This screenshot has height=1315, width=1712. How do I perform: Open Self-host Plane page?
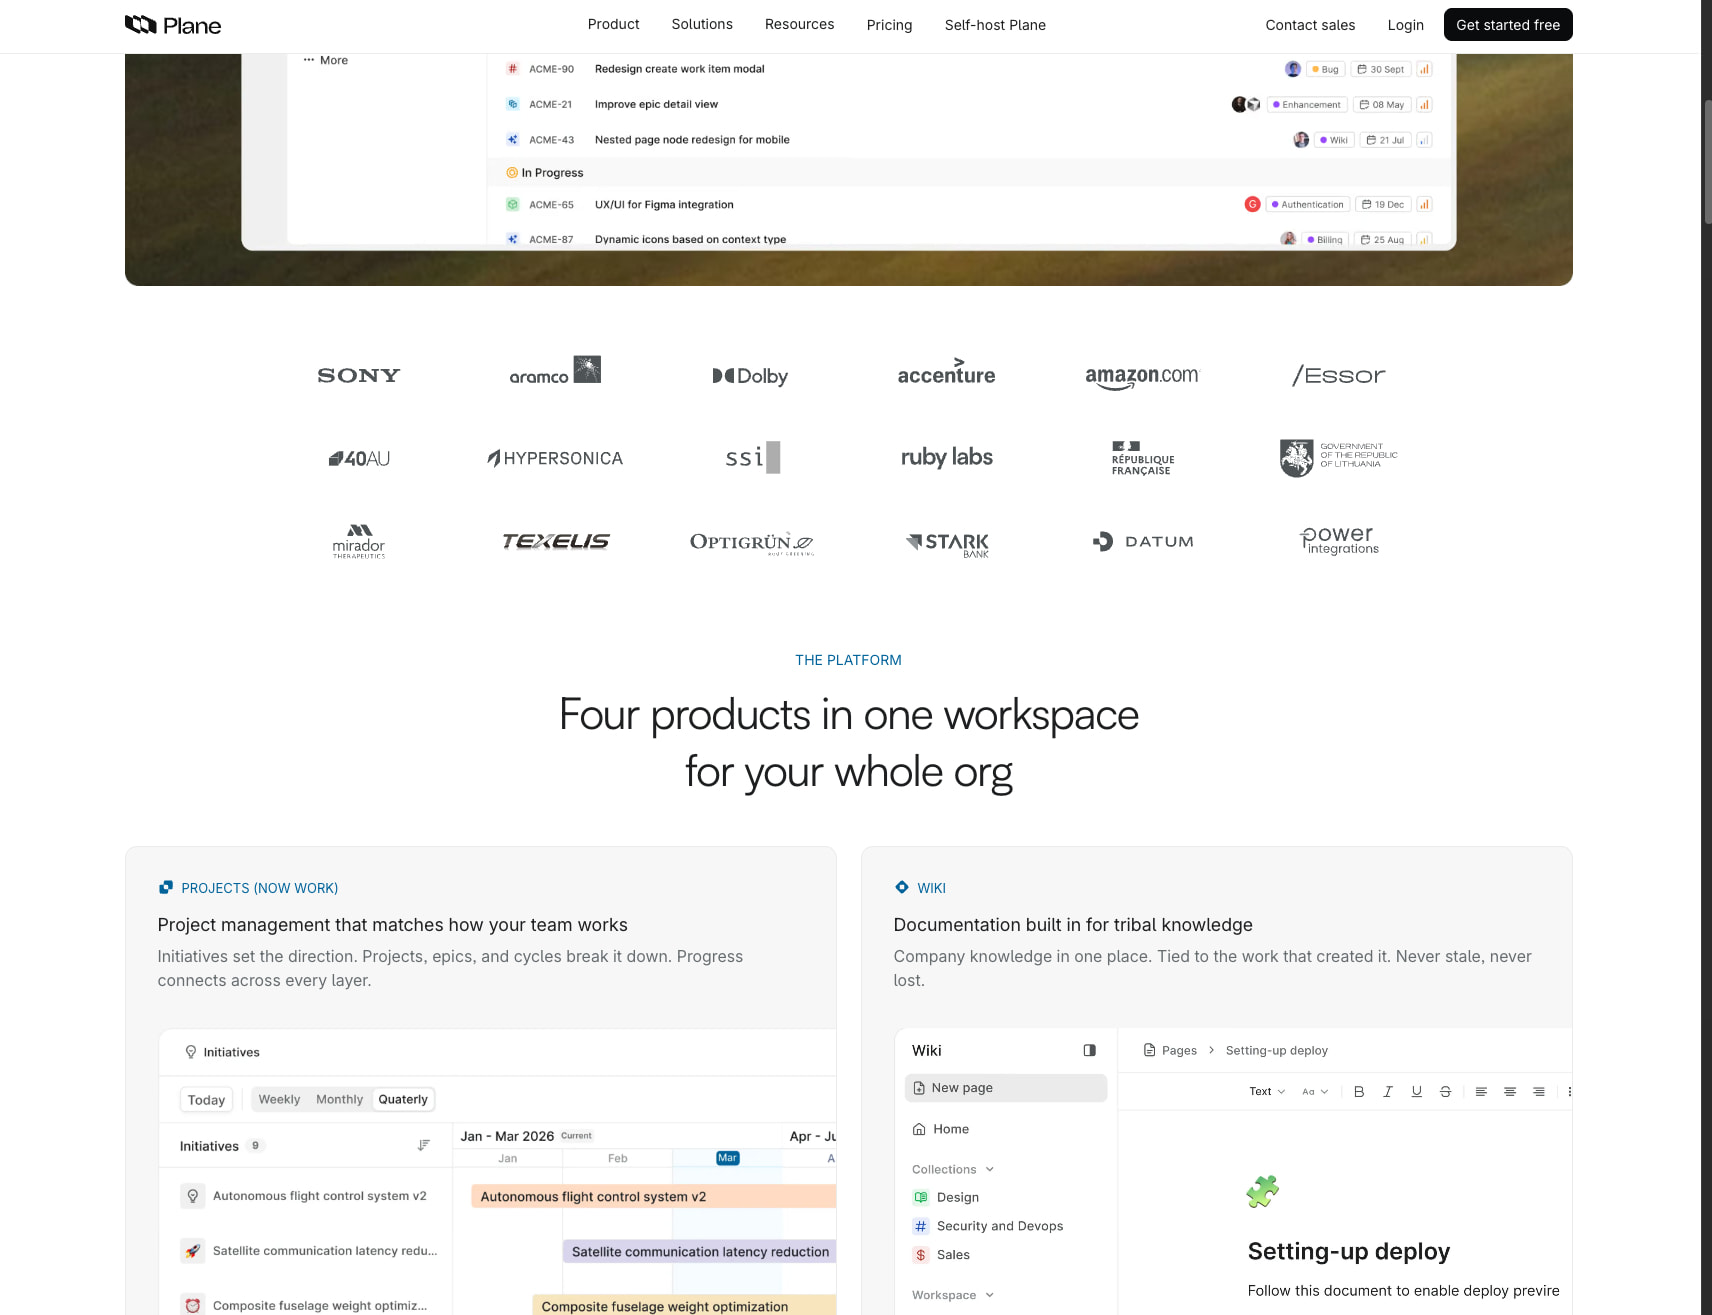tap(995, 25)
